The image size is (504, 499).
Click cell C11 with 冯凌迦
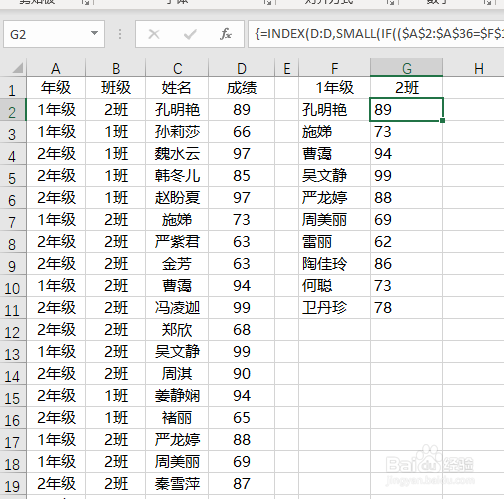coord(177,307)
